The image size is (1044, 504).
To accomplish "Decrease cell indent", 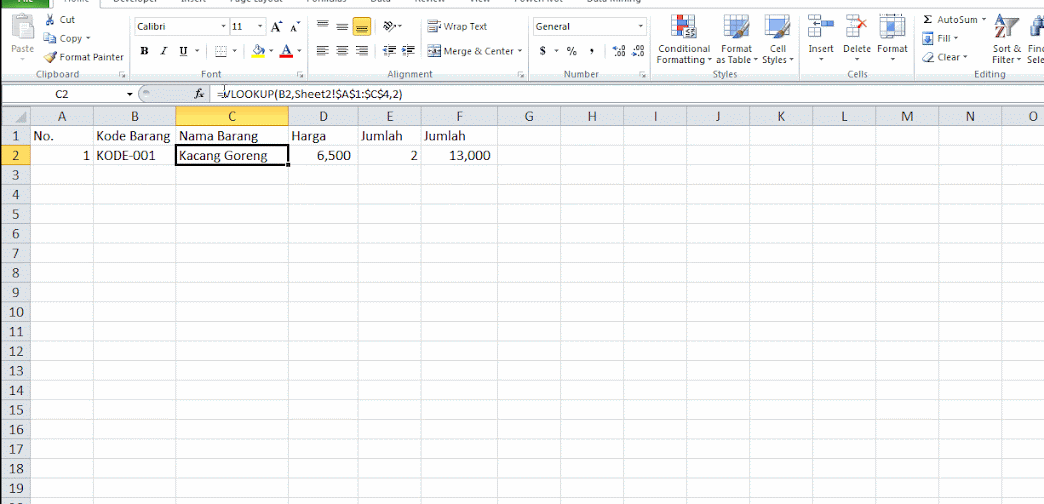I will pos(391,51).
